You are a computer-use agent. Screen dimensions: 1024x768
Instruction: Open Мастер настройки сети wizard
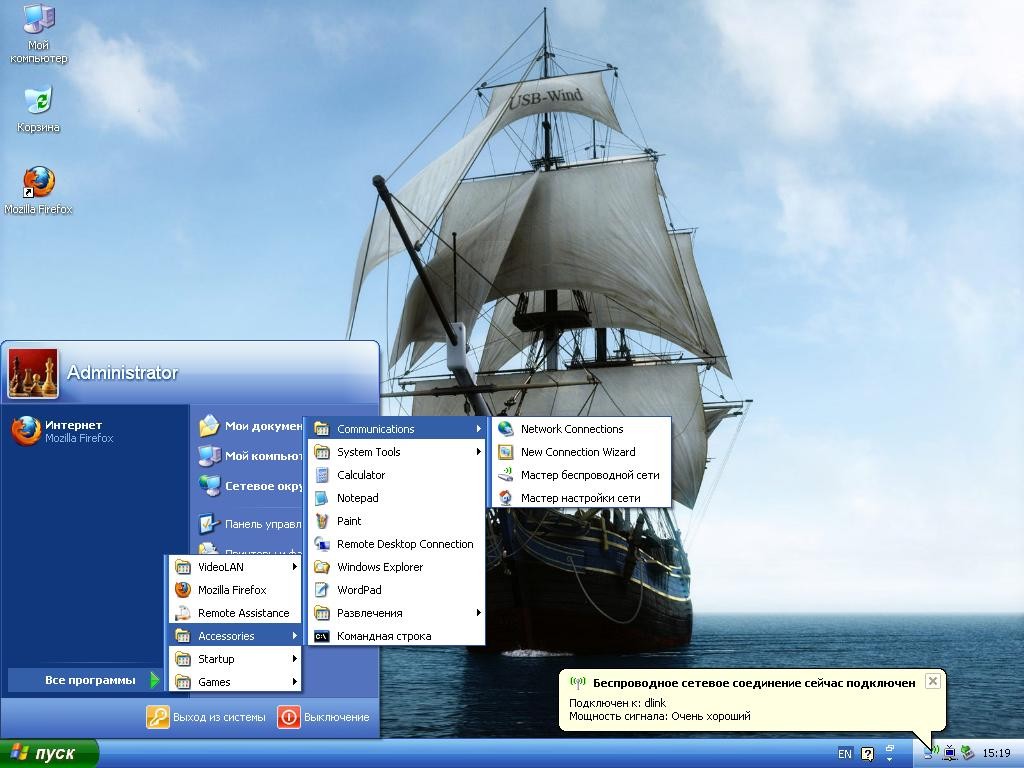pyautogui.click(x=581, y=498)
